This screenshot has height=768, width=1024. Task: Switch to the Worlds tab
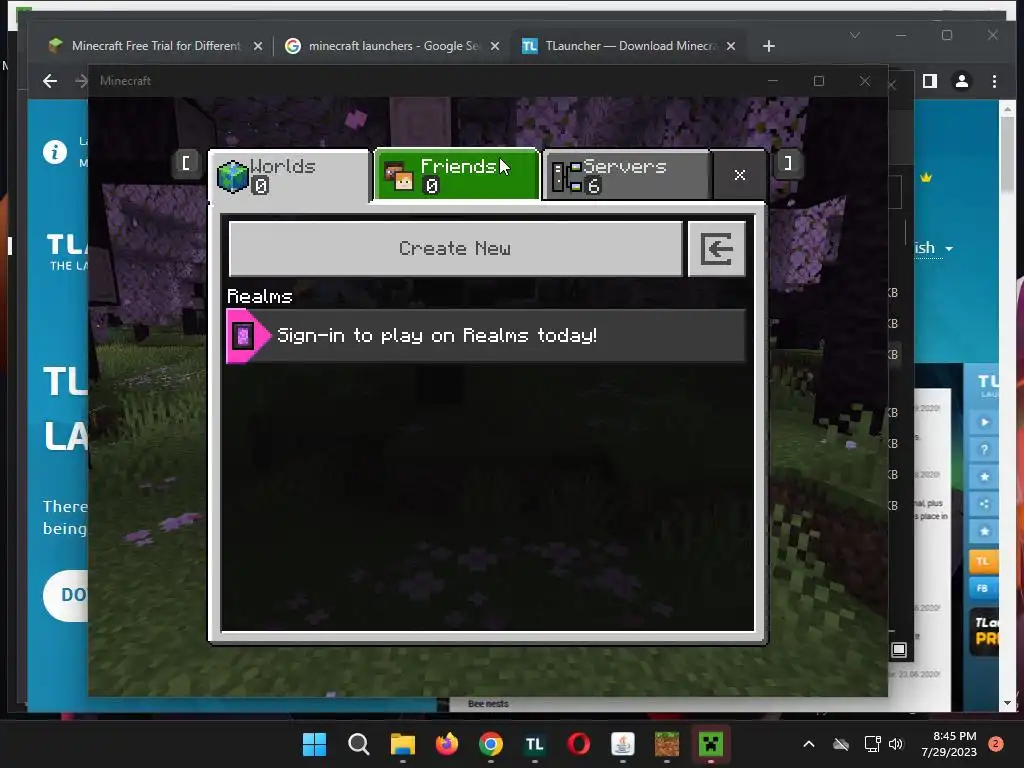(x=290, y=176)
